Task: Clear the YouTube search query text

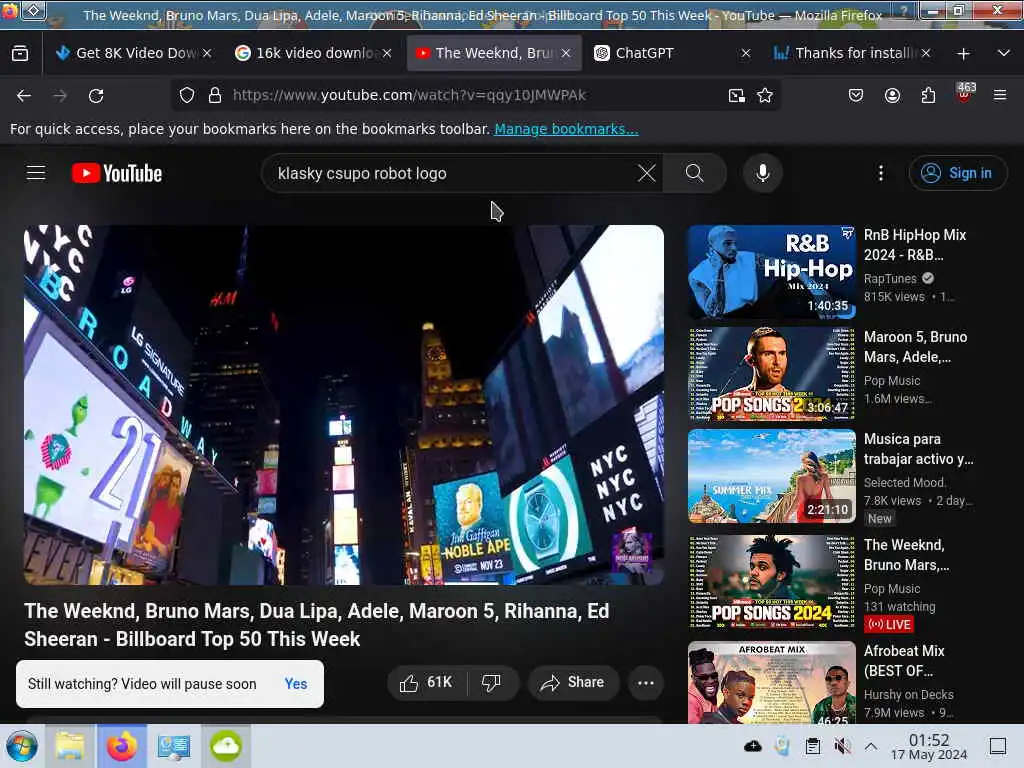Action: pos(647,173)
